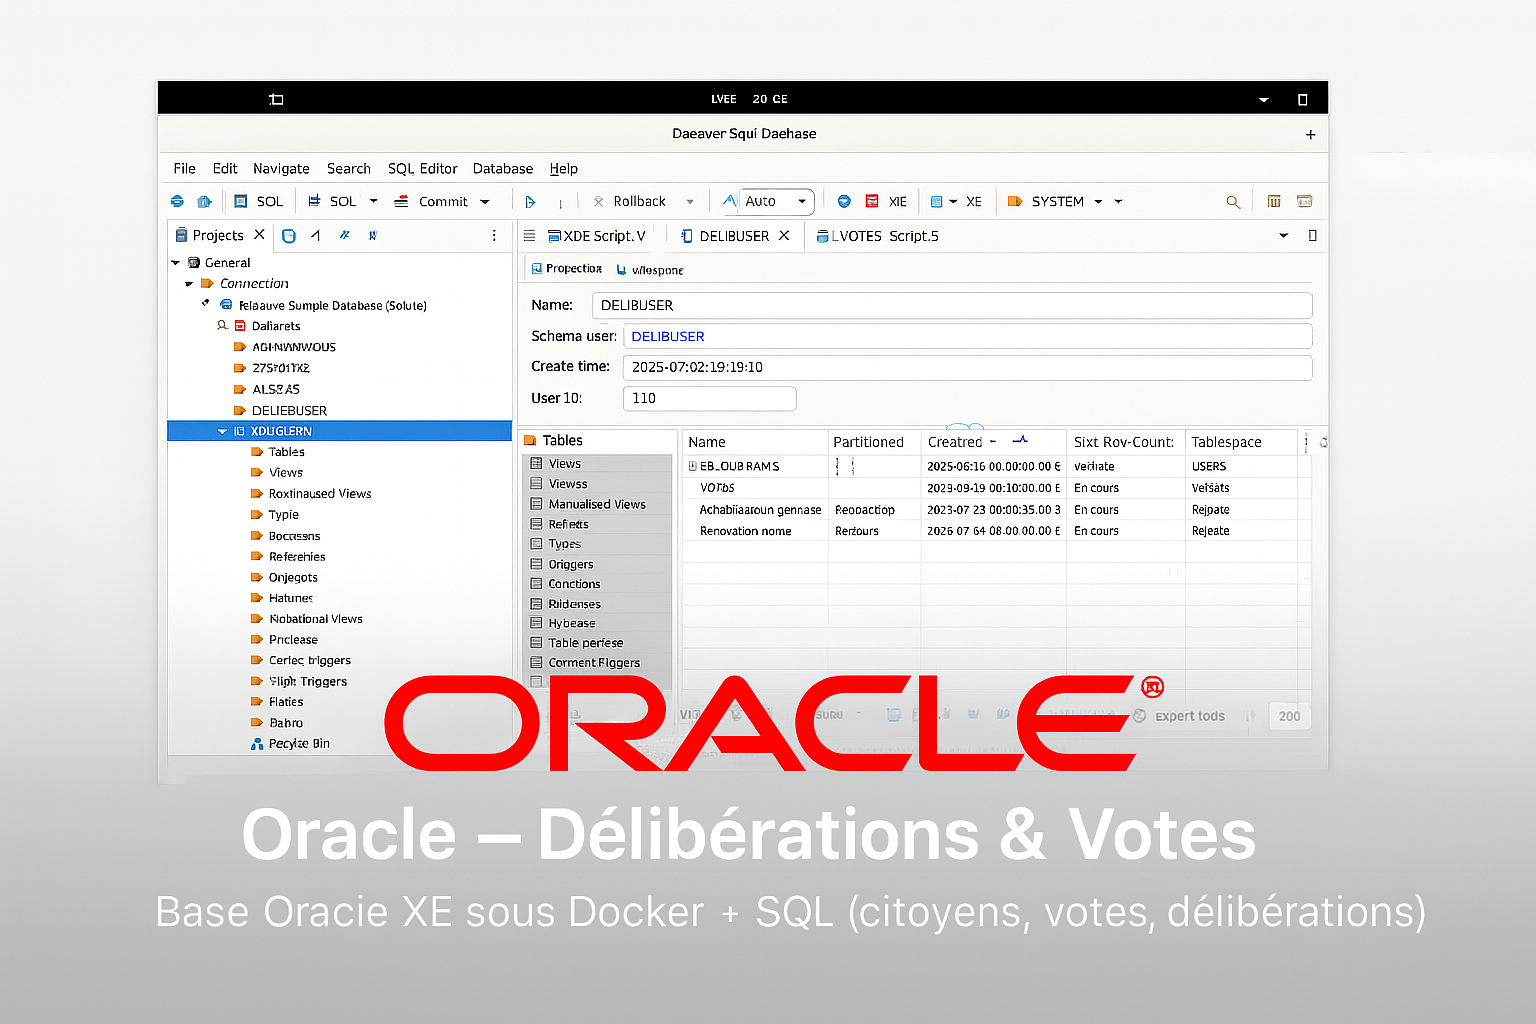
Task: Collapse the XDLIGLERN tree node
Action: (x=222, y=432)
